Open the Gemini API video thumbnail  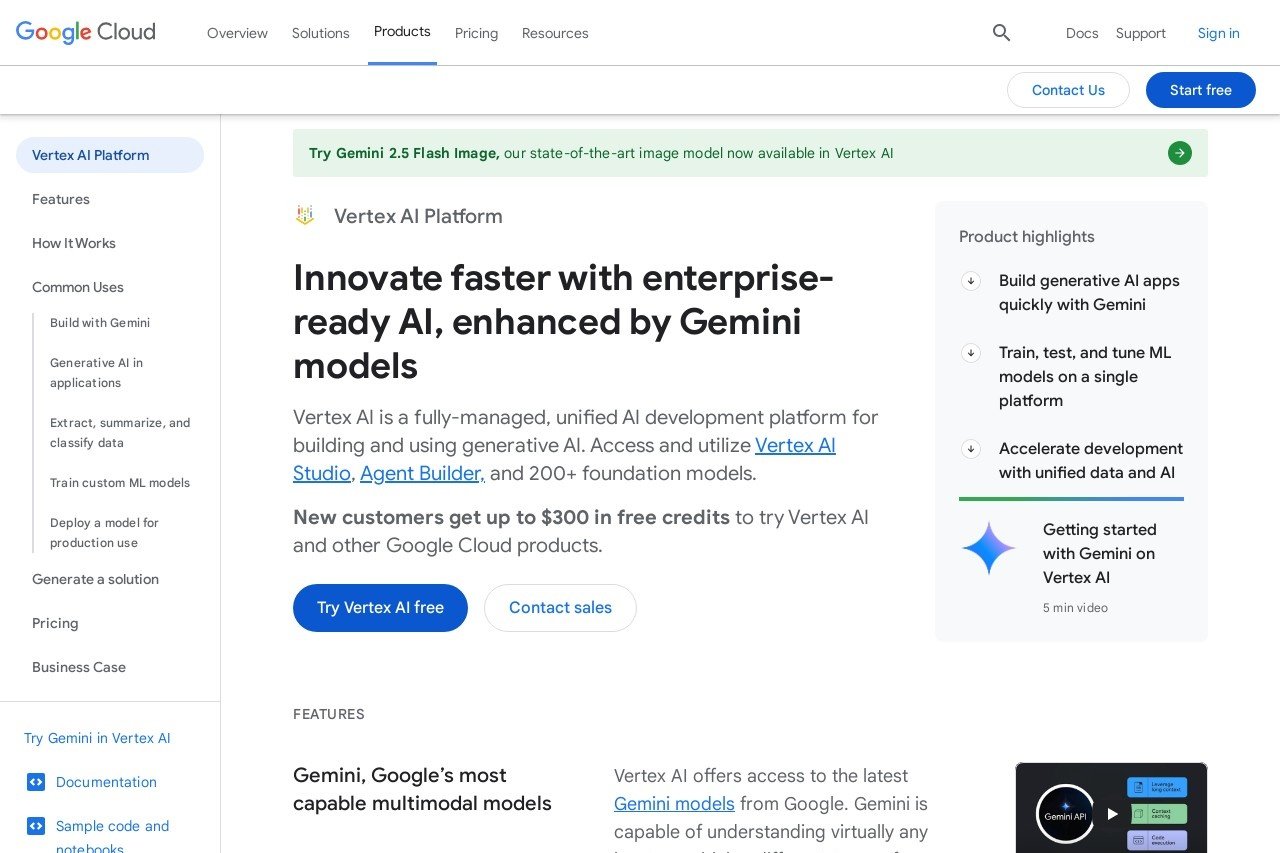click(x=1111, y=808)
